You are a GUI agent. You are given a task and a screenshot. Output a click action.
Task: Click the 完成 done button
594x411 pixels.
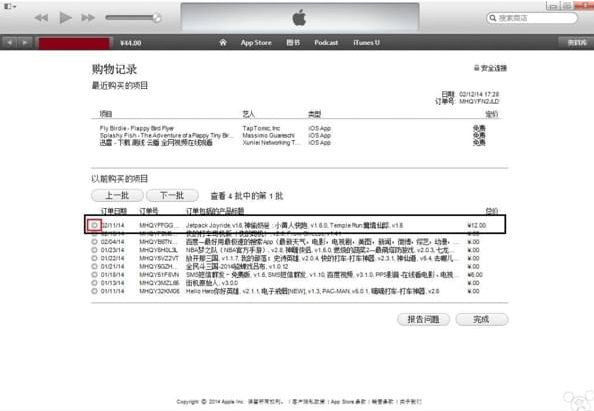pyautogui.click(x=482, y=319)
